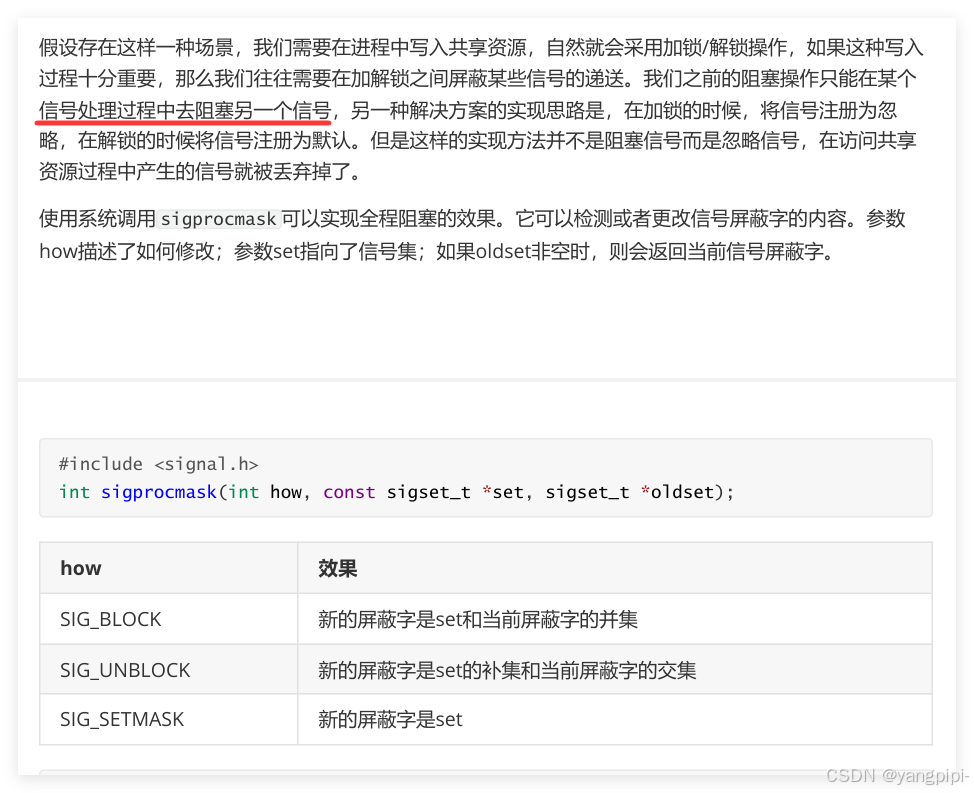Click the underlined text '信号处理过程中去阻塞另一个信号'
974x793 pixels.
point(184,111)
